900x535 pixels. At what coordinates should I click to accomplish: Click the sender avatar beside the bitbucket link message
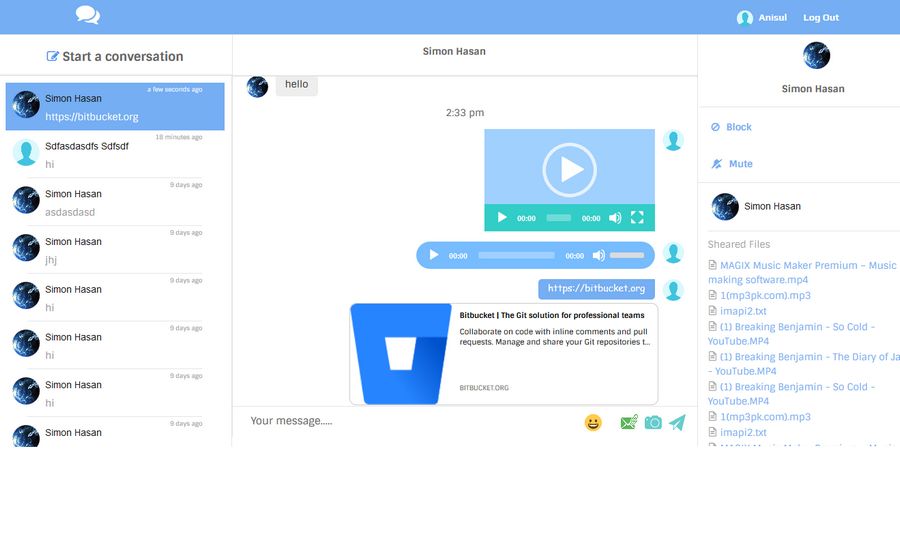(673, 290)
